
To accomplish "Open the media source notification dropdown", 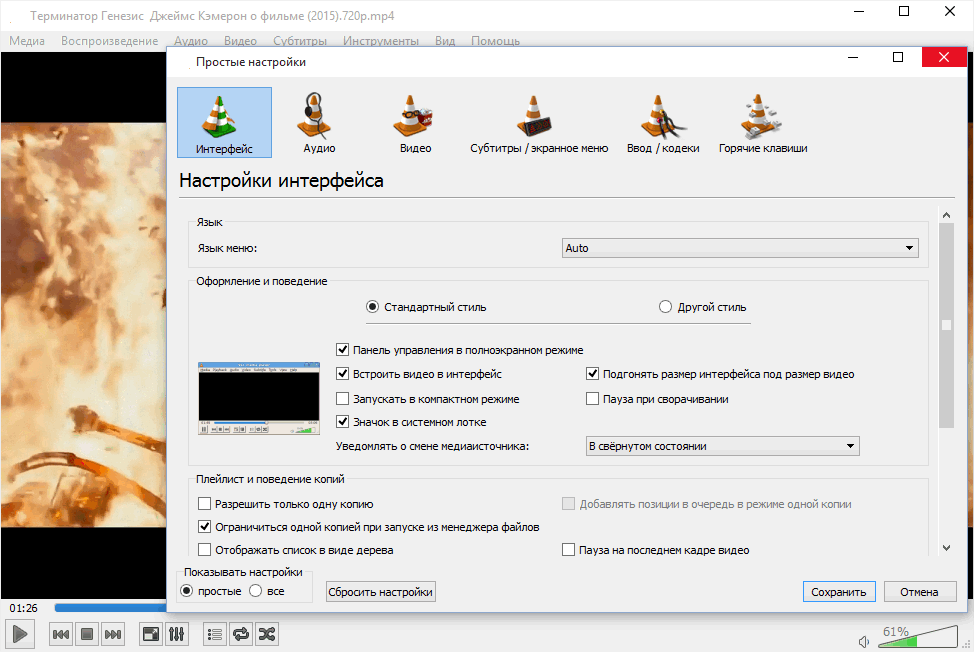I will (x=722, y=446).
